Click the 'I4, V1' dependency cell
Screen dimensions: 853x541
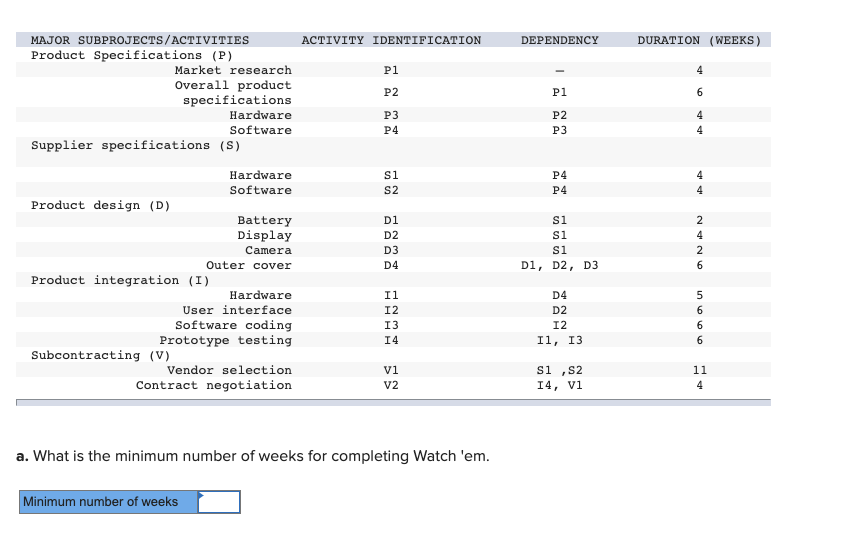click(x=559, y=385)
